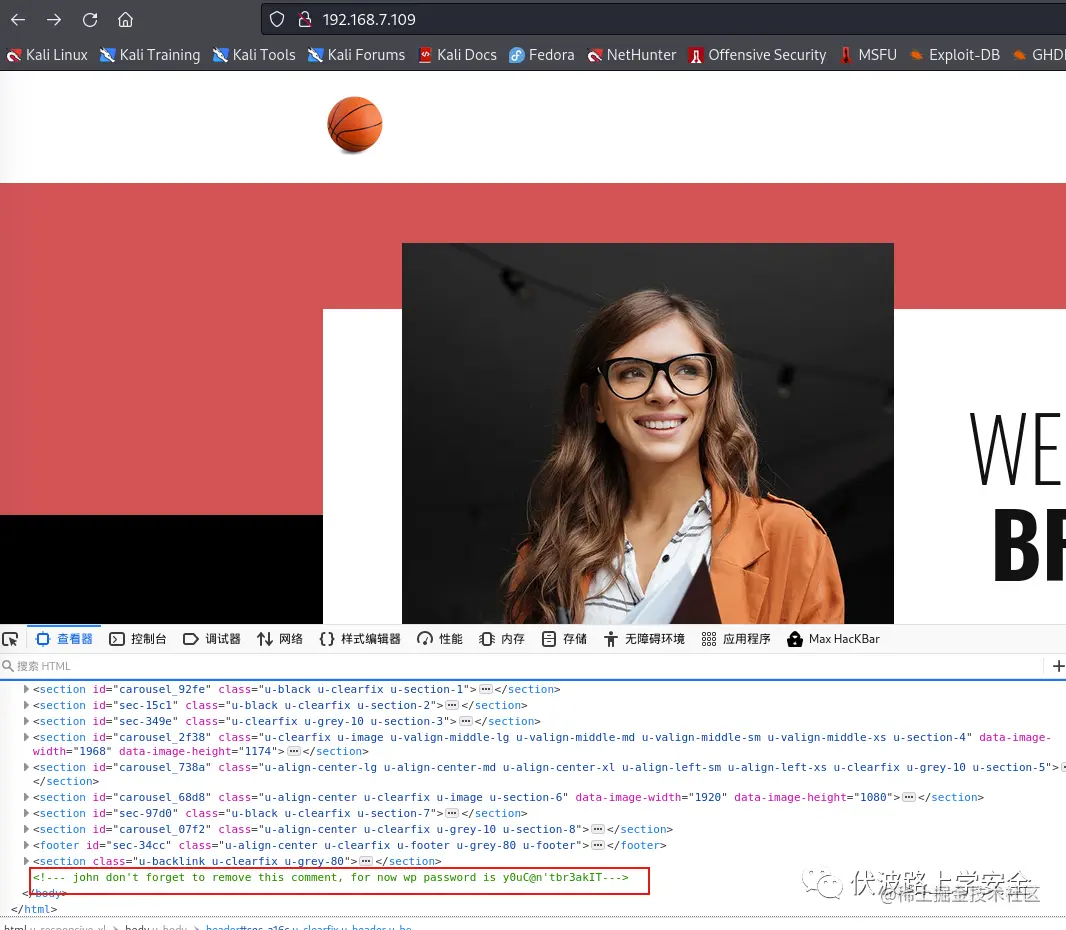Click the ellipsis badge in carousel_92fe section

pos(485,689)
